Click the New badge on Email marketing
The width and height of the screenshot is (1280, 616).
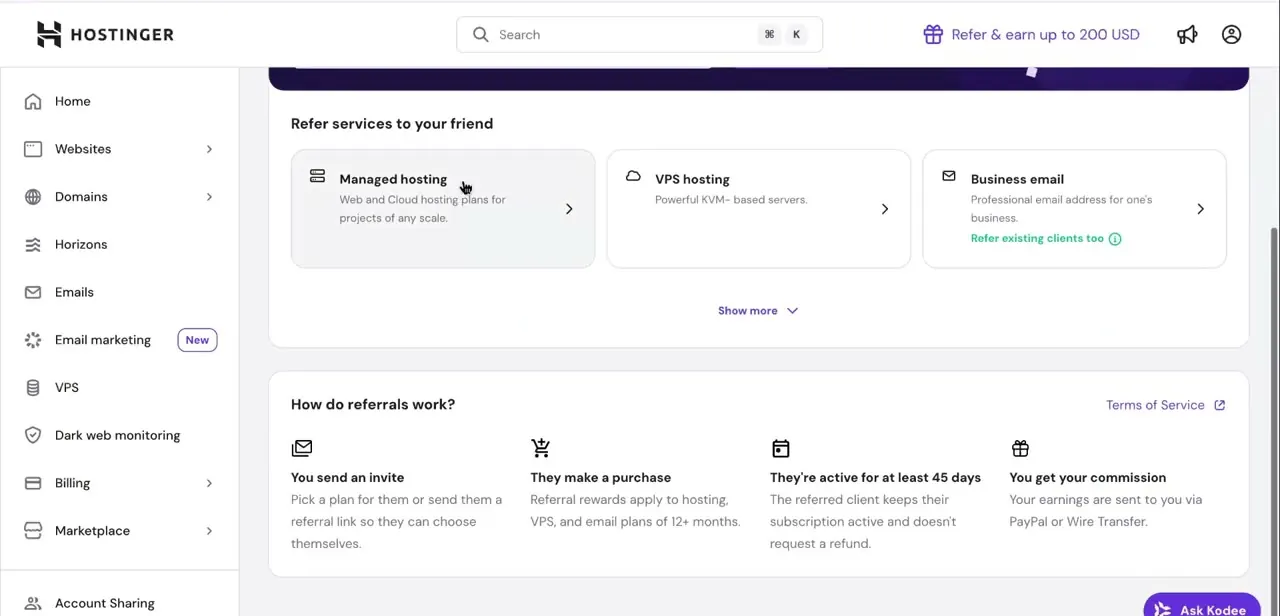coord(197,340)
